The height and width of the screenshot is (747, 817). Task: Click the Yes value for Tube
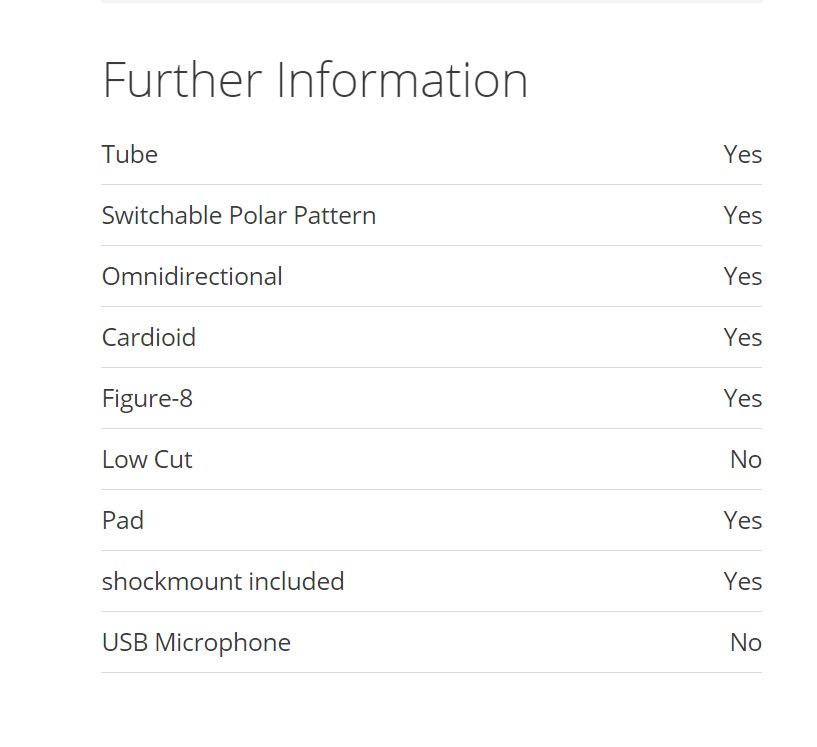tap(742, 154)
